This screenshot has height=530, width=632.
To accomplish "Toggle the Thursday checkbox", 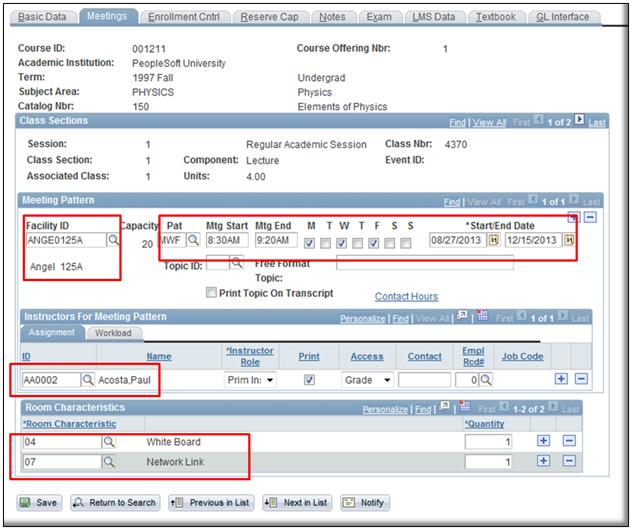I will pyautogui.click(x=358, y=243).
